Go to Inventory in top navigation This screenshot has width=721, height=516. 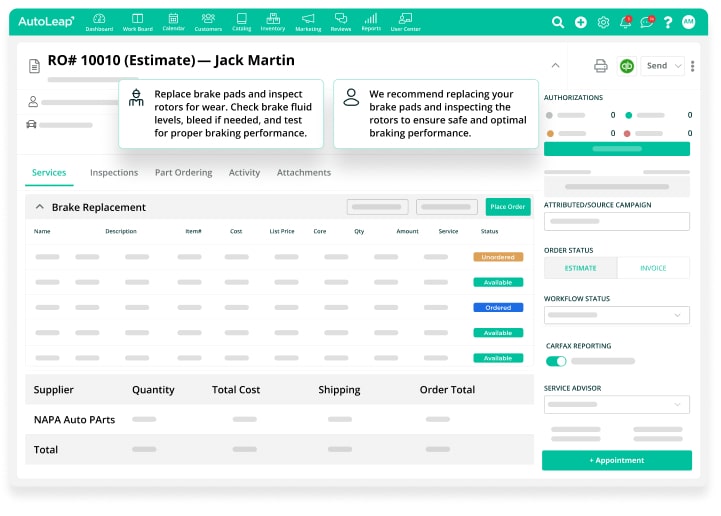273,21
